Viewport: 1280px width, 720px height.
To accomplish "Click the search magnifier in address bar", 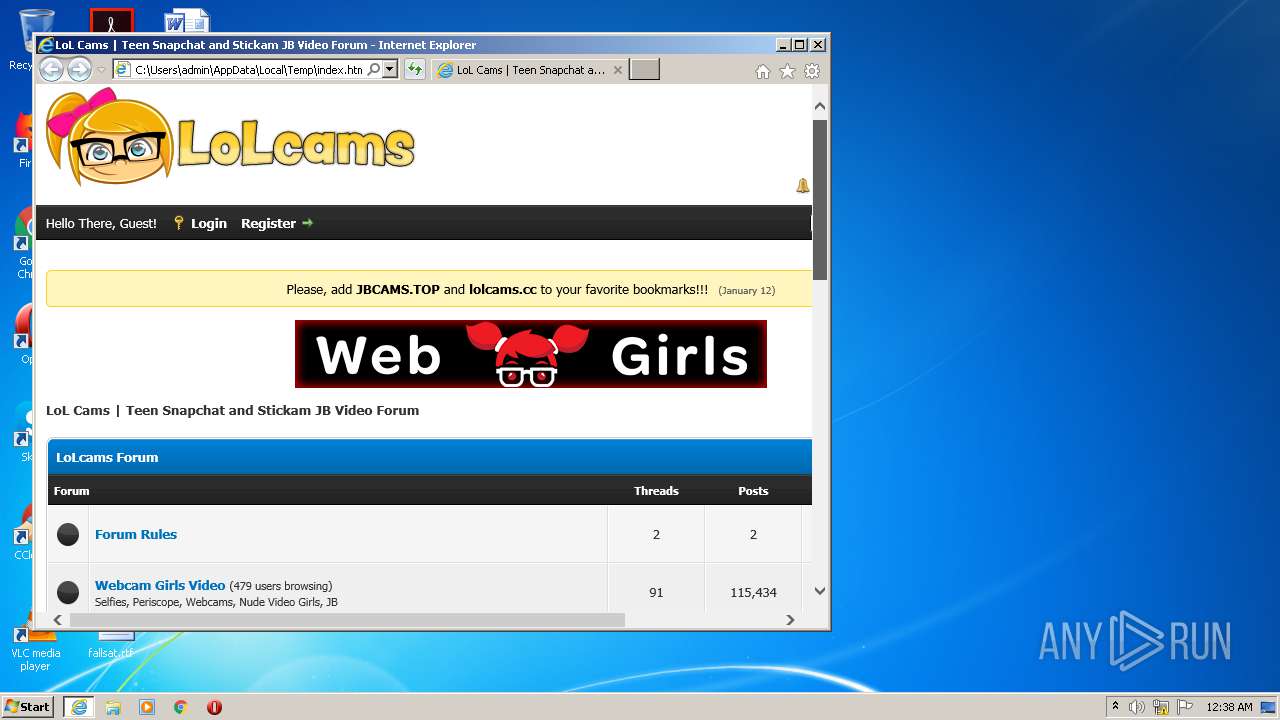I will [x=374, y=70].
